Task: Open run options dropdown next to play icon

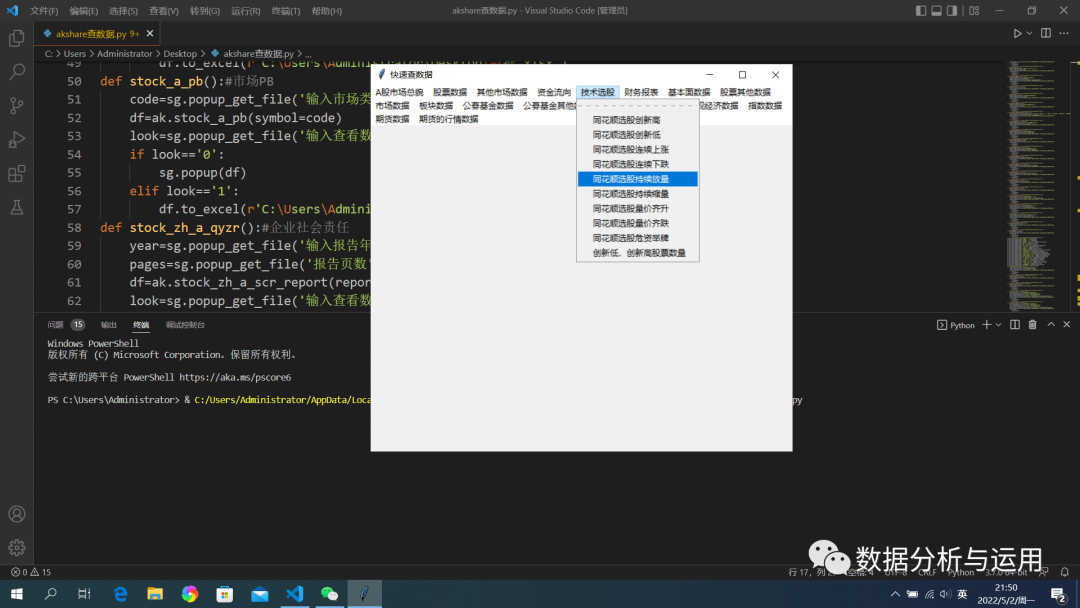Action: tap(1029, 33)
